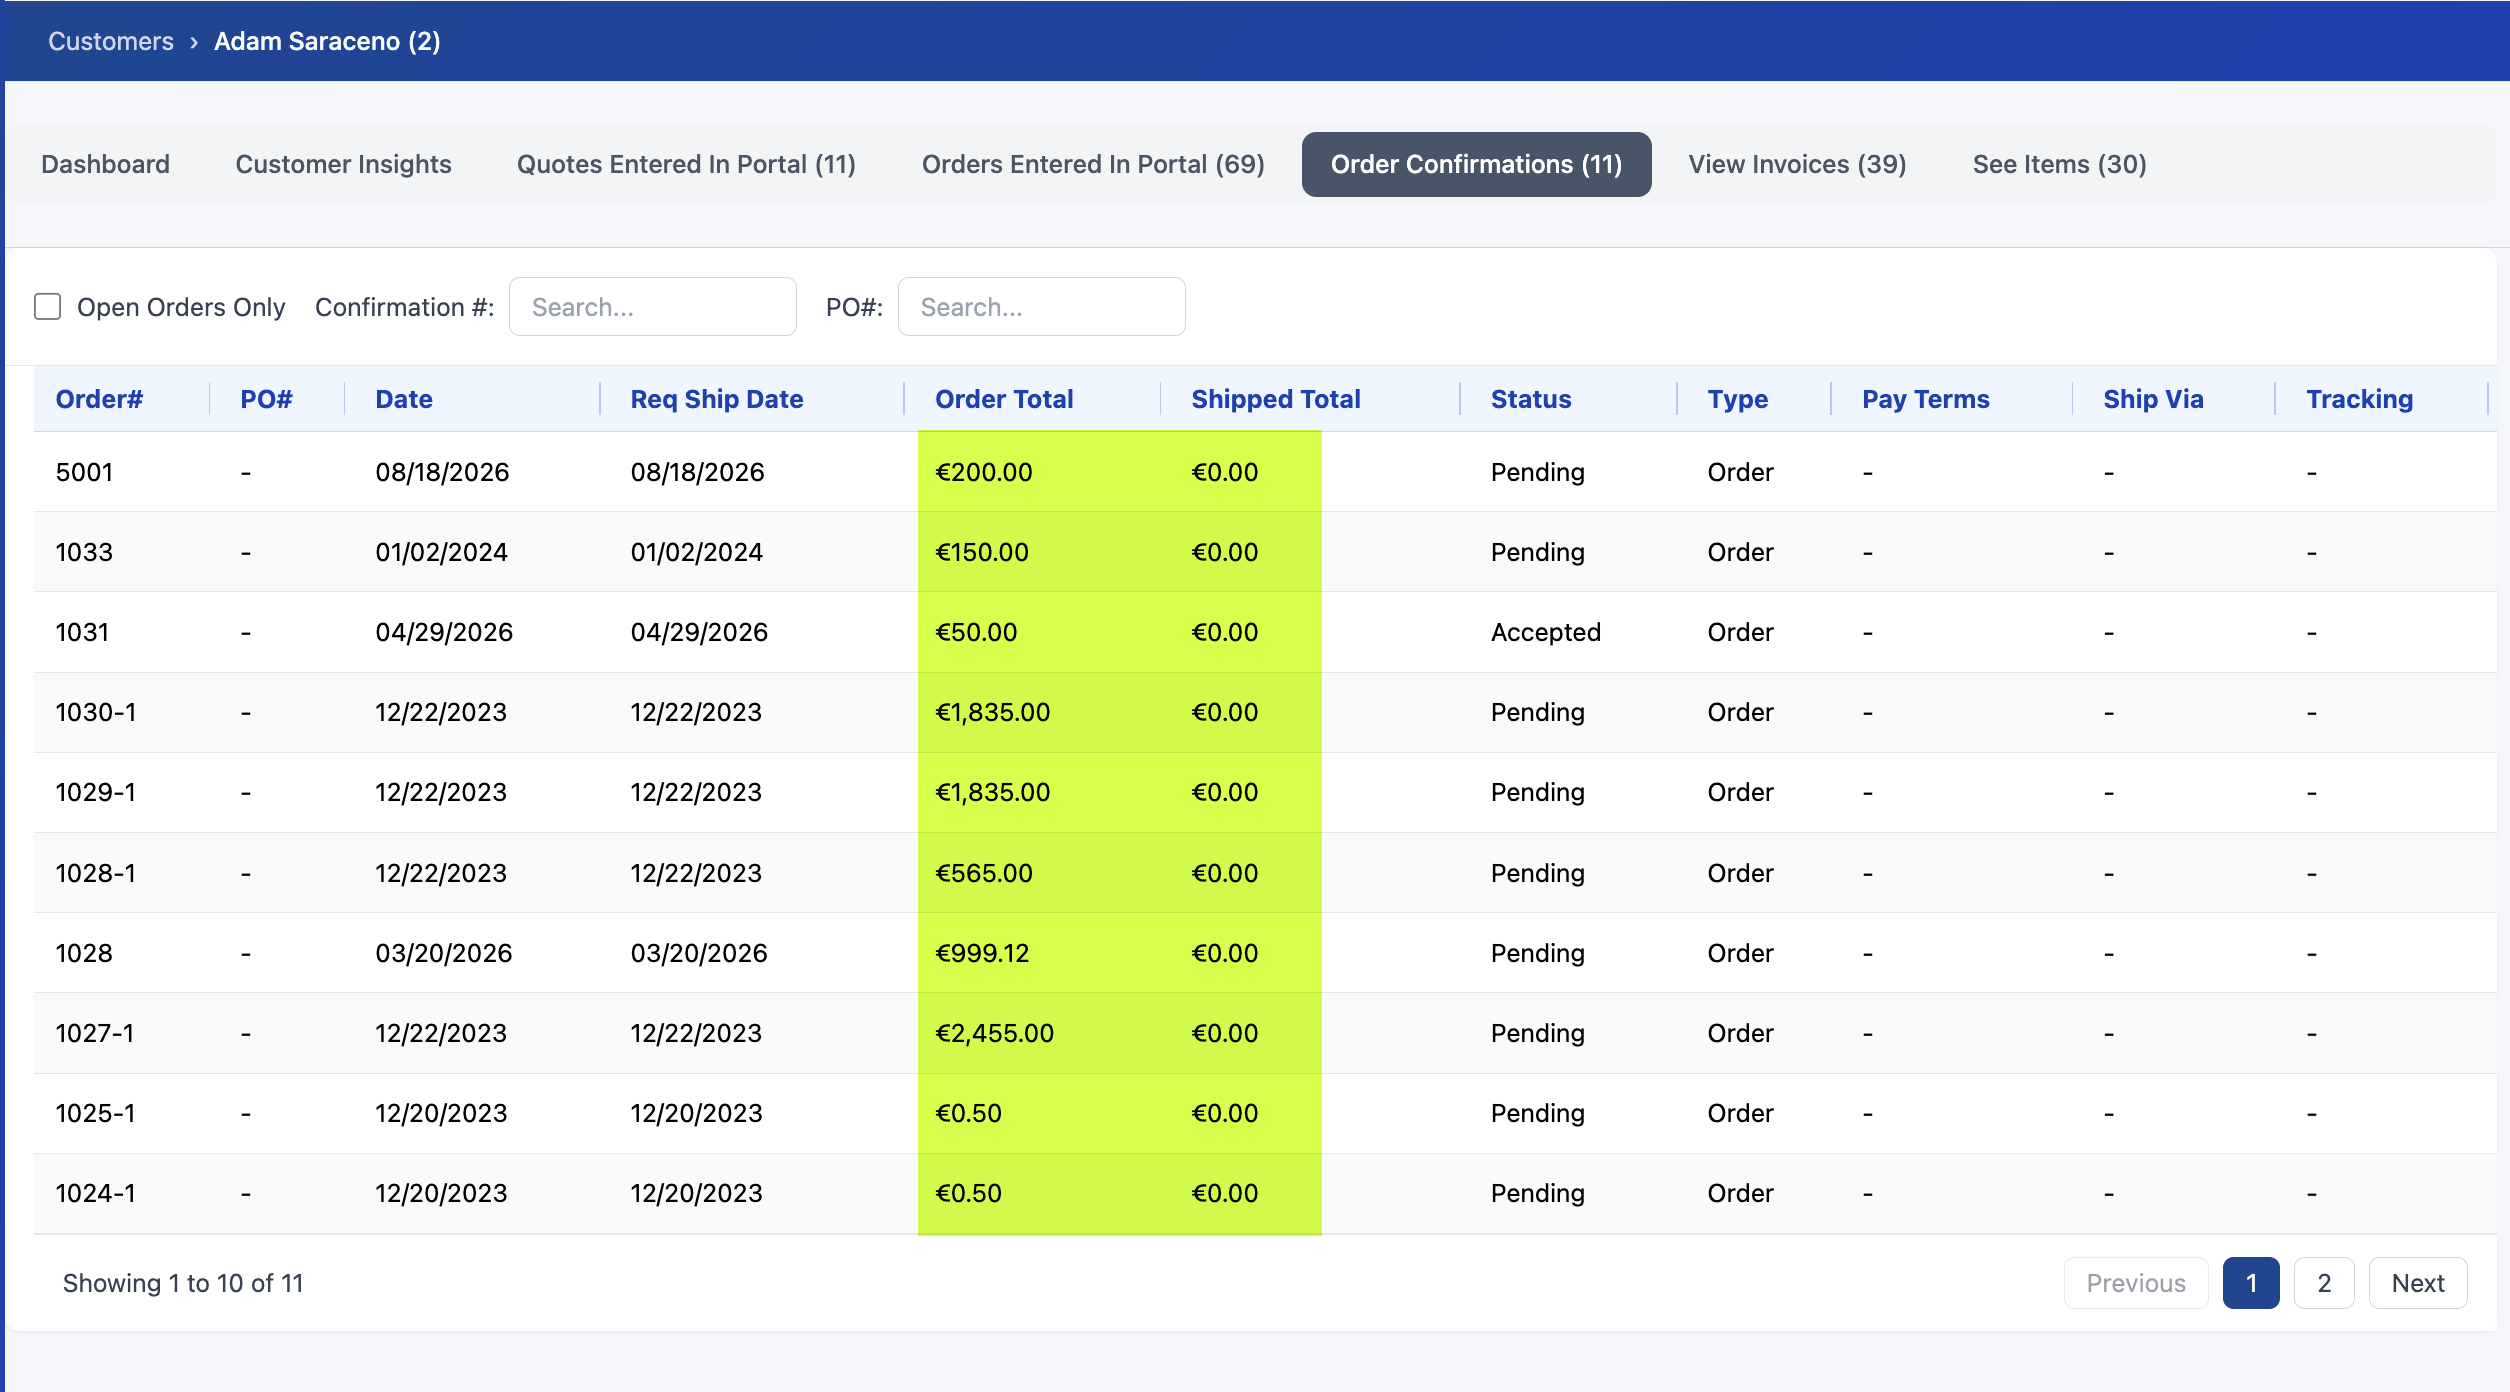Click the €565.00 order total

coord(984,873)
